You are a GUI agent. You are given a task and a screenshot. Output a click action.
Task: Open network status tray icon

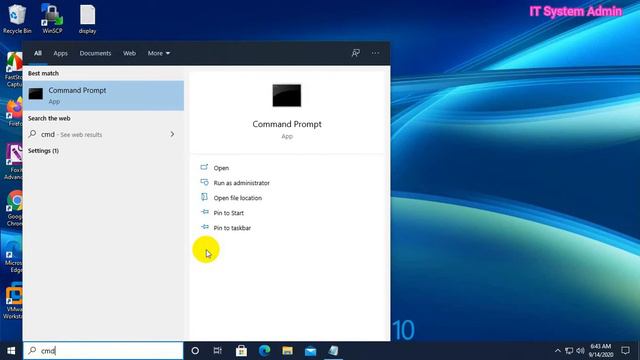(569, 351)
